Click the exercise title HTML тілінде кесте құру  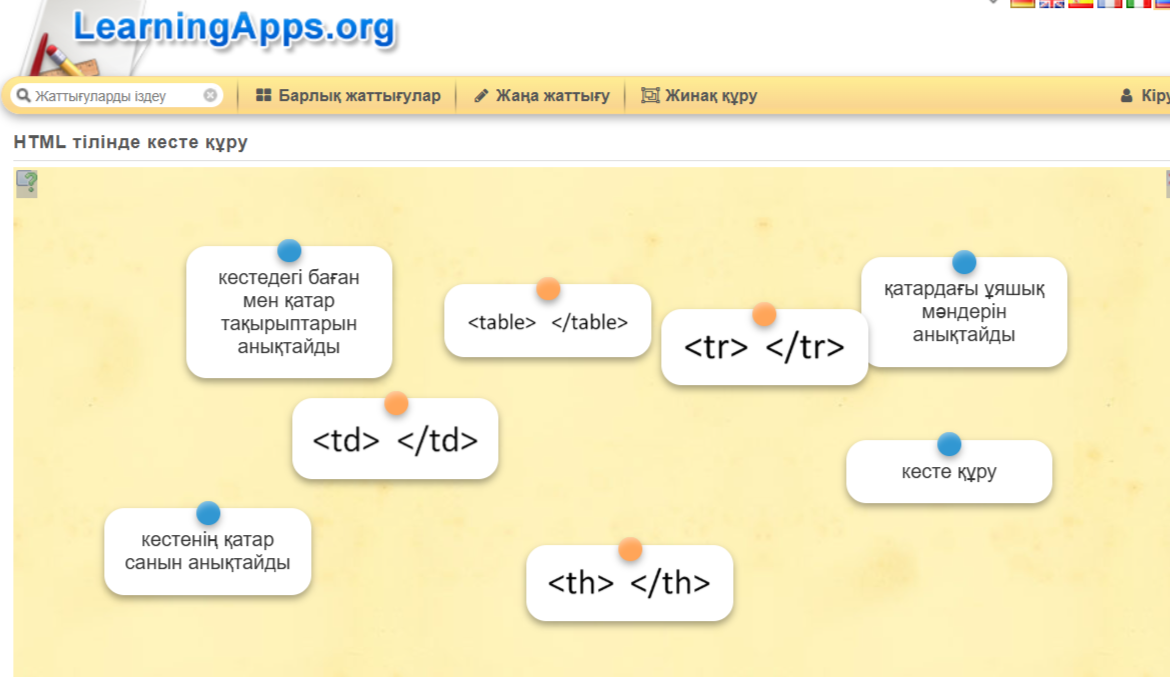tap(131, 142)
